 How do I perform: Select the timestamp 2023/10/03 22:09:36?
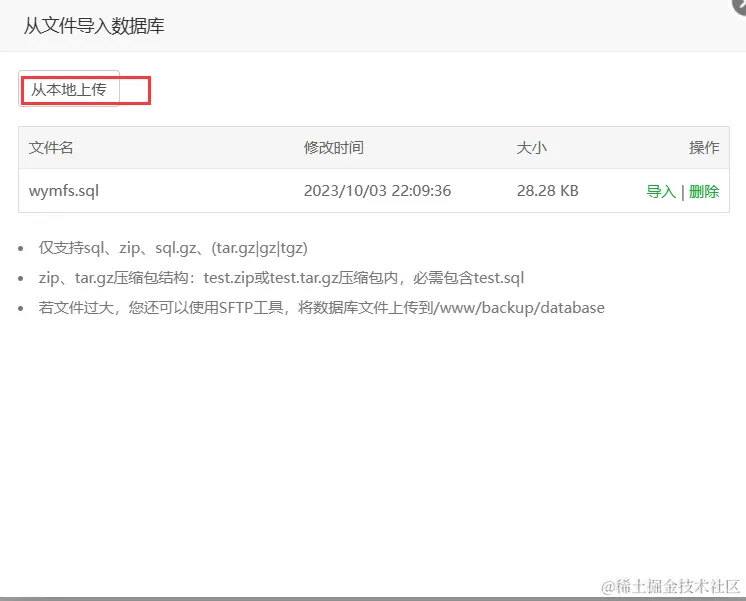click(x=377, y=191)
